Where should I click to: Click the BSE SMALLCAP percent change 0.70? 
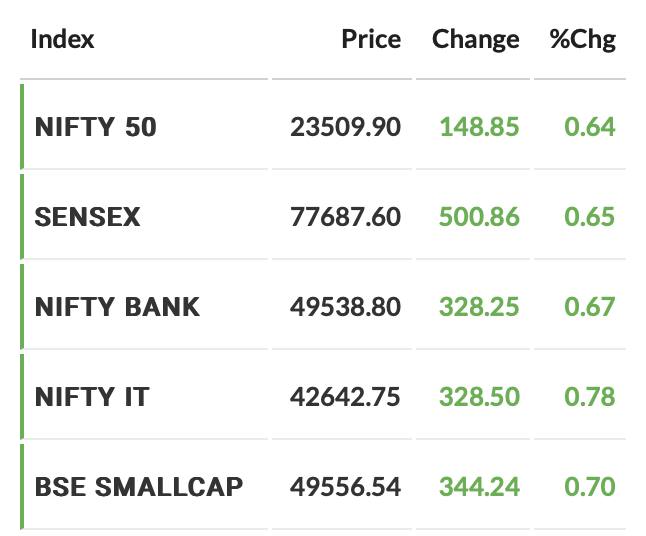(590, 487)
